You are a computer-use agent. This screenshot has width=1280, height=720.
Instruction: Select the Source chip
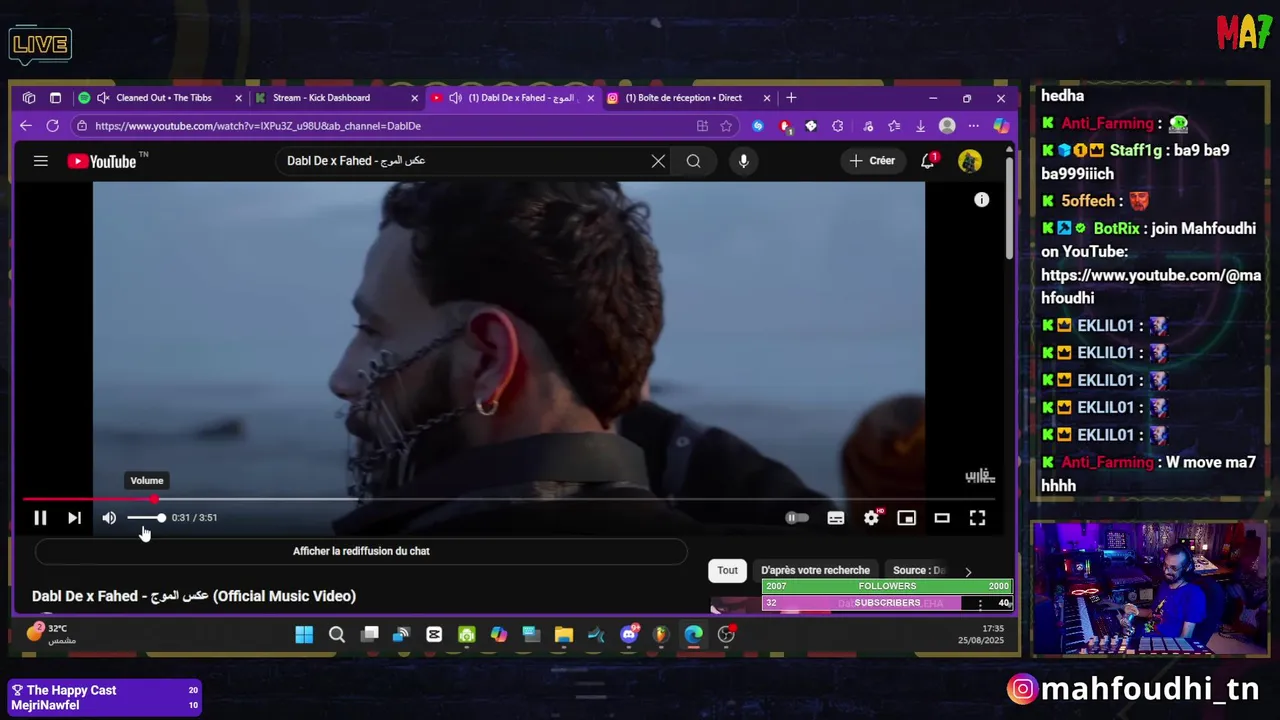(918, 571)
